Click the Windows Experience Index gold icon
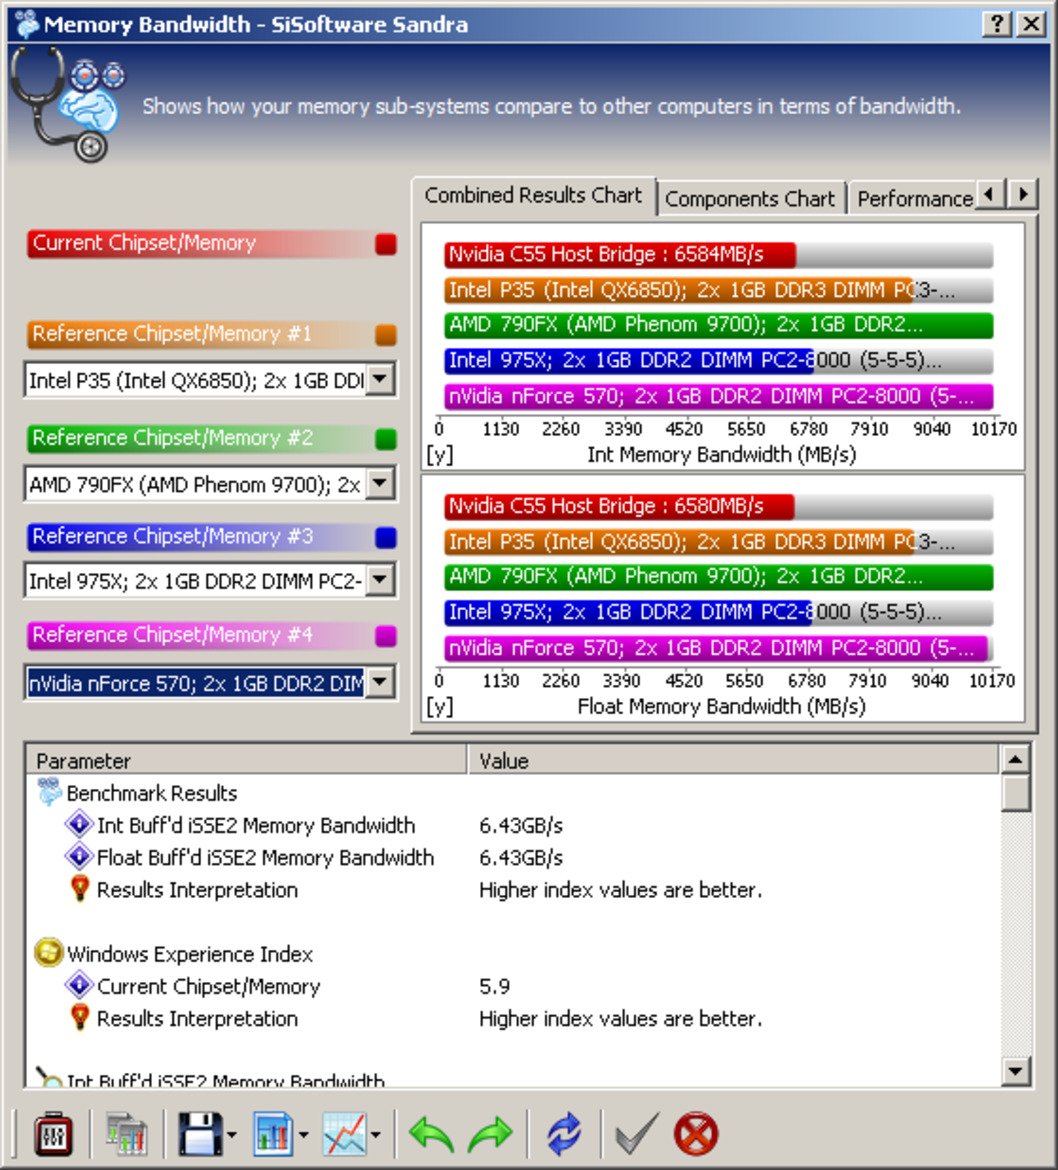 49,953
